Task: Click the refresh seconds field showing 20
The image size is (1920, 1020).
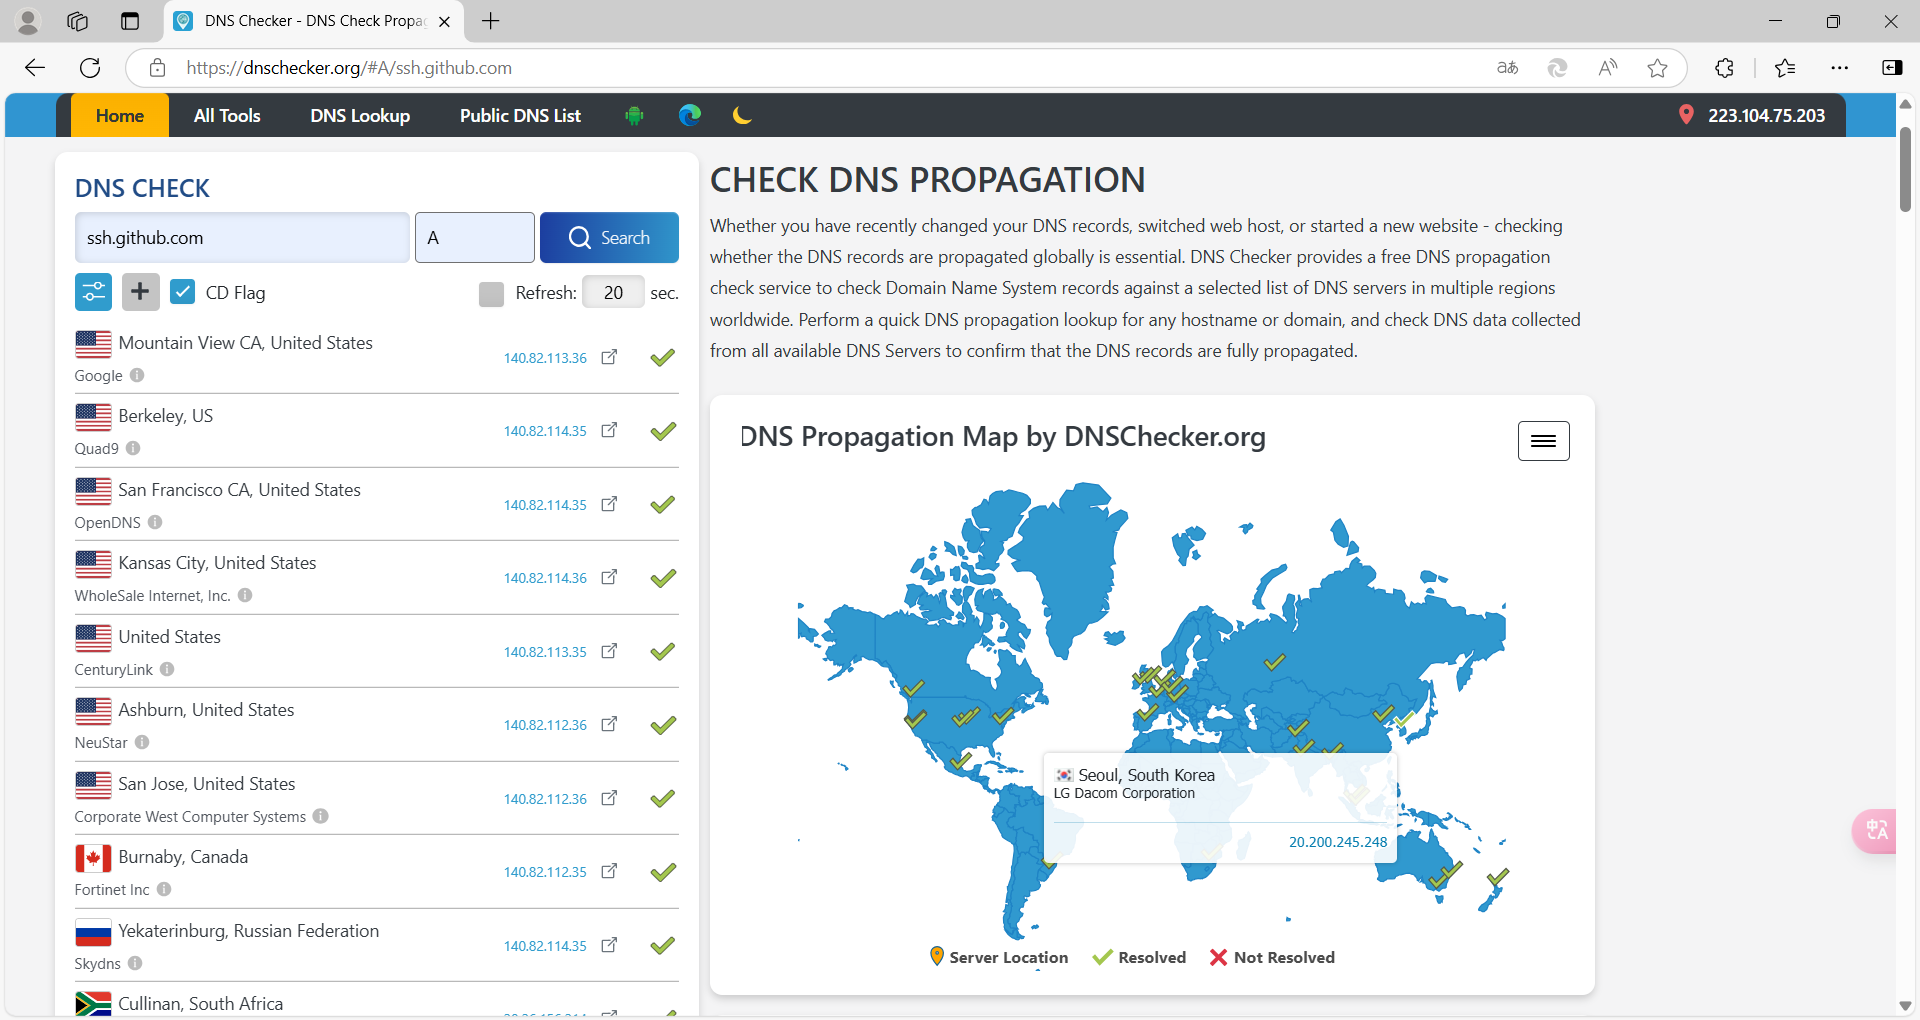Action: 613,292
